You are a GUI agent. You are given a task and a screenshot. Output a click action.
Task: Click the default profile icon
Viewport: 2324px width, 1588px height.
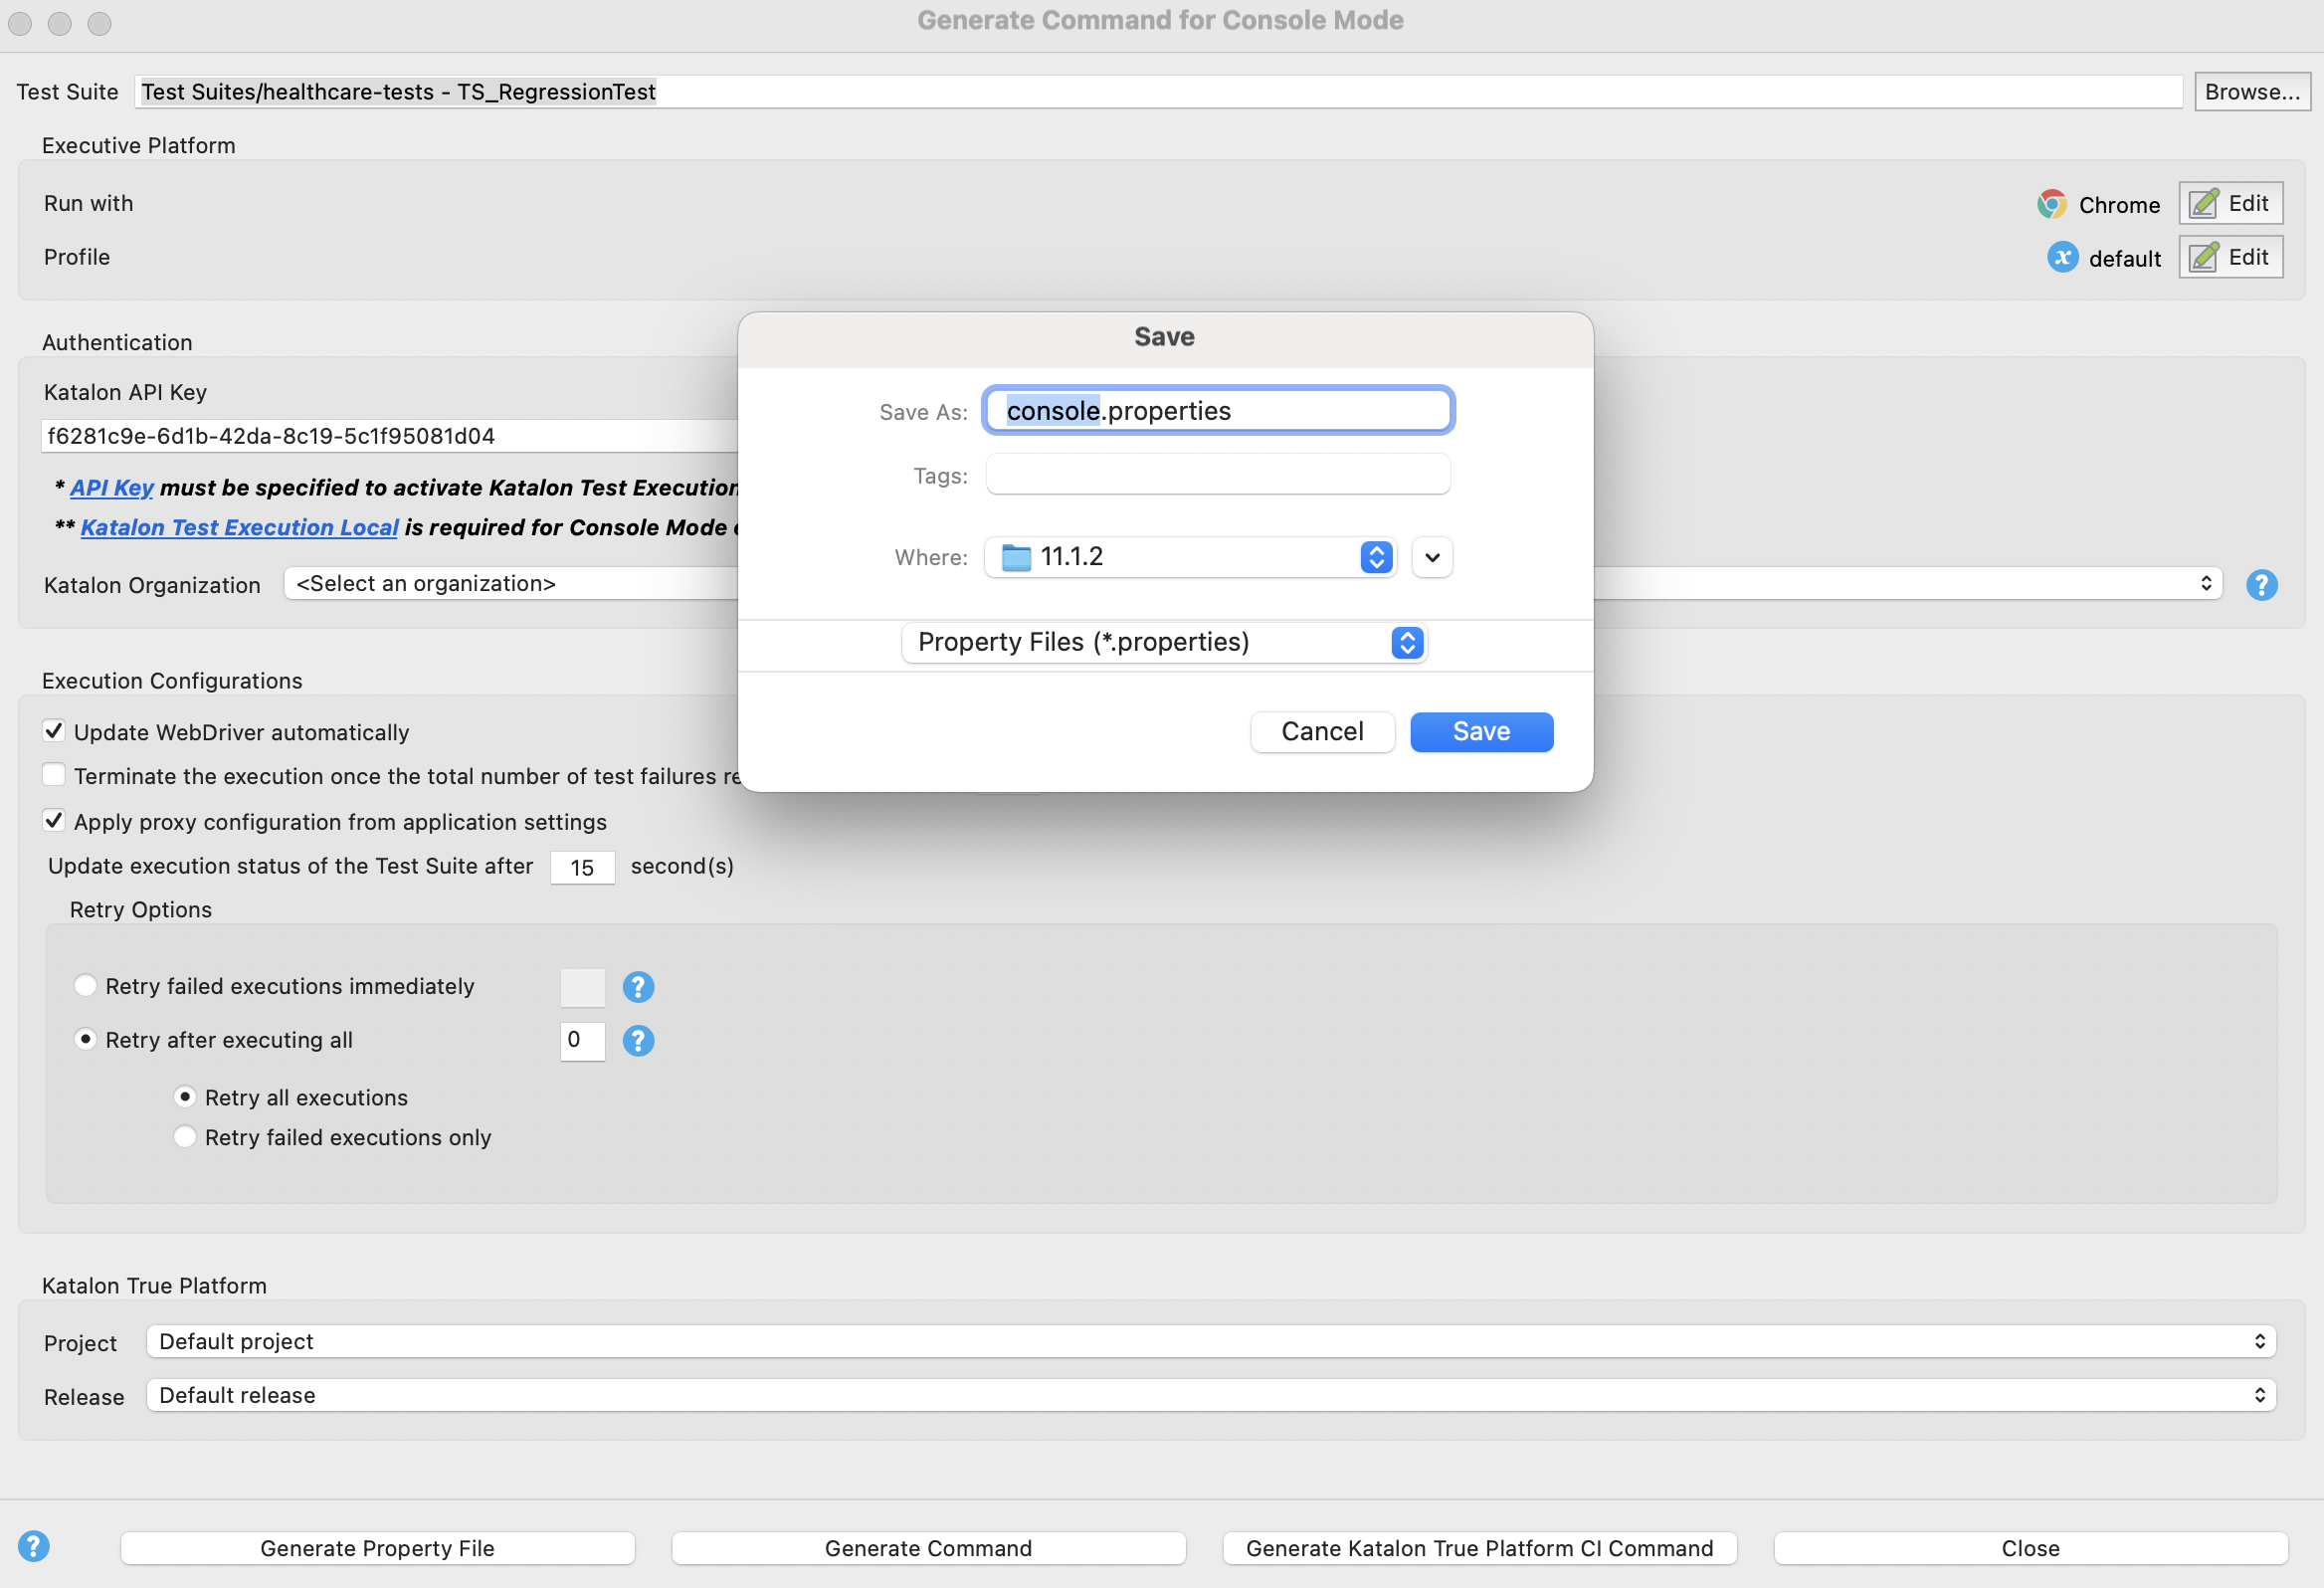coord(2062,257)
